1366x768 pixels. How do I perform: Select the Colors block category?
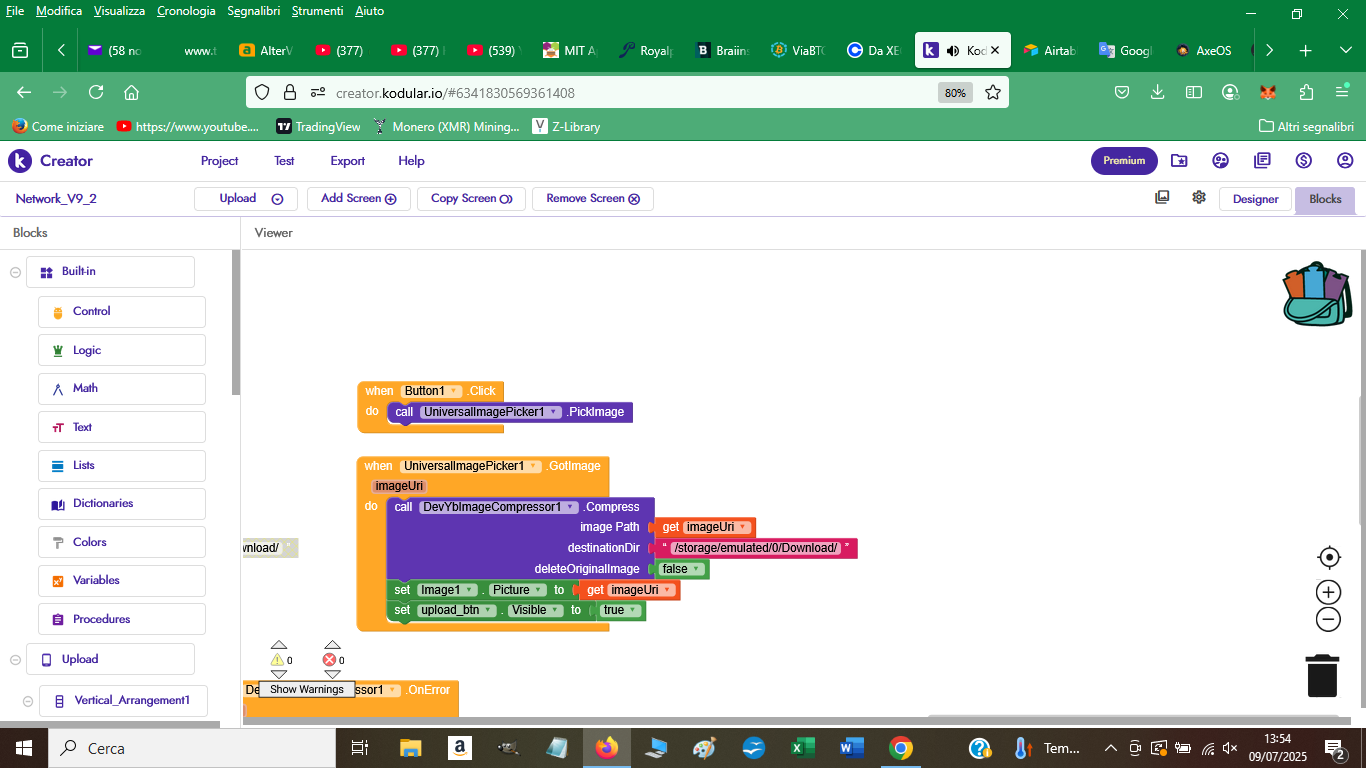pyautogui.click(x=89, y=542)
